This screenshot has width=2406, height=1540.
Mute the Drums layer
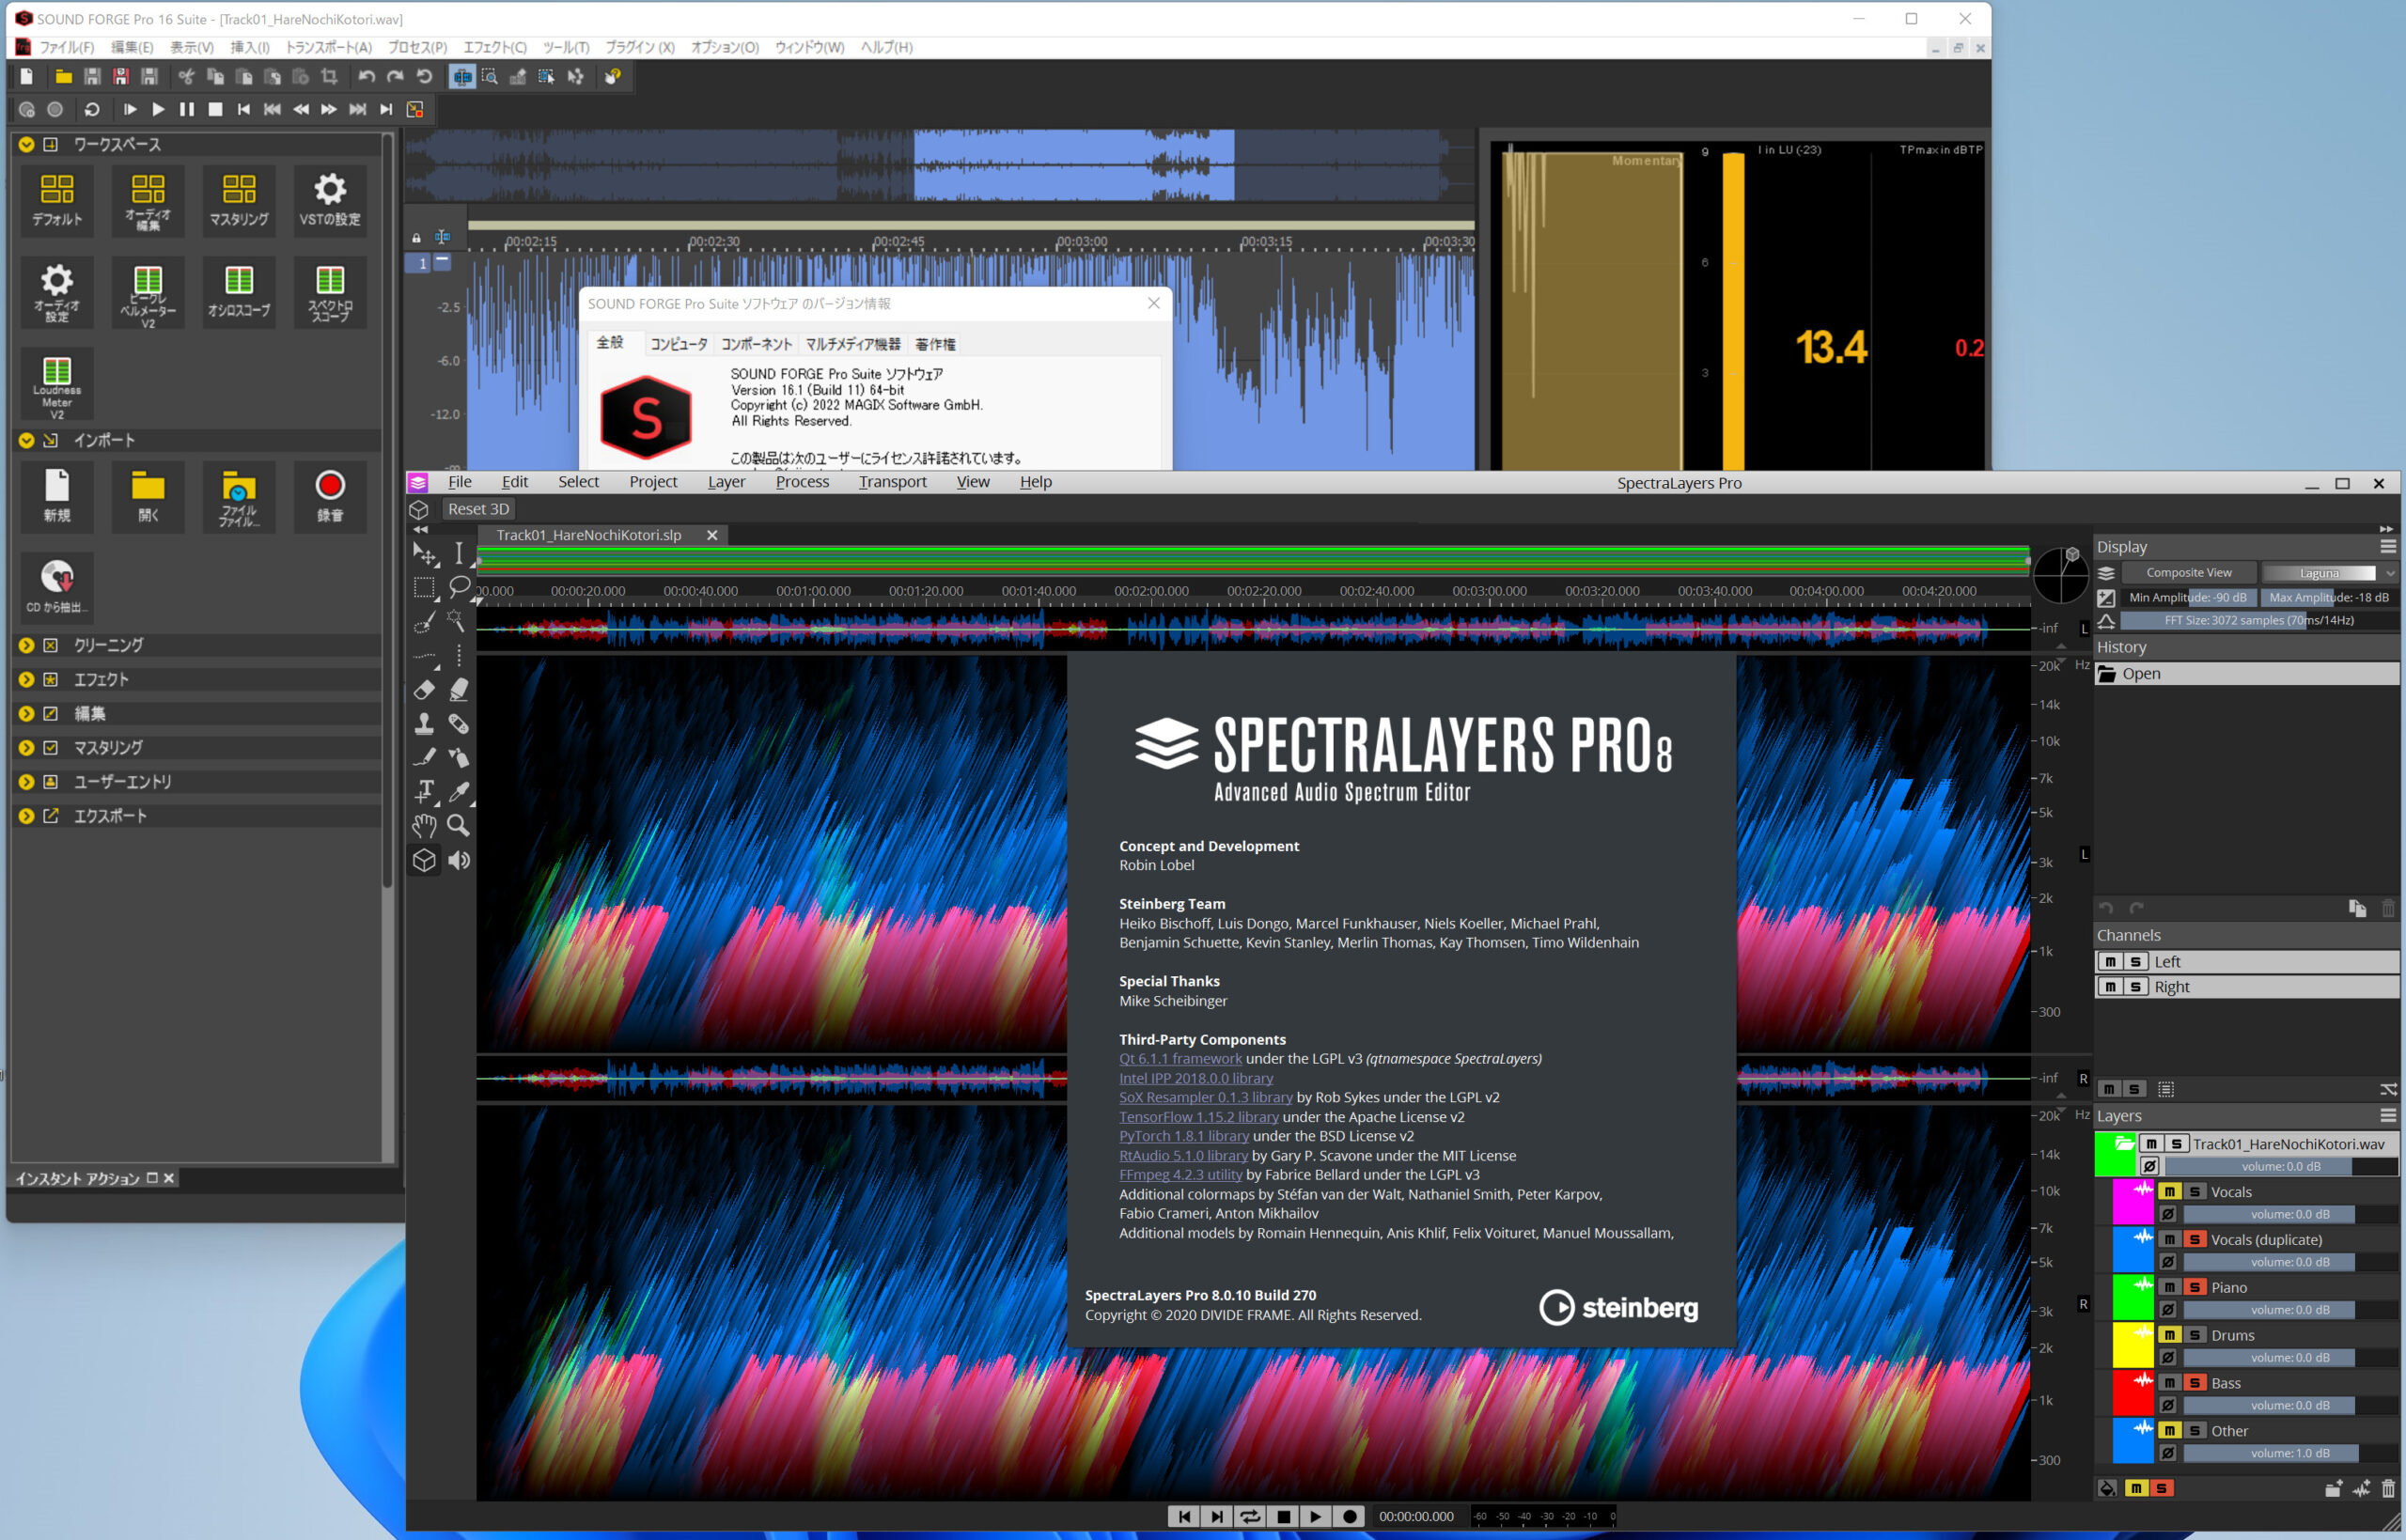pos(2169,1335)
